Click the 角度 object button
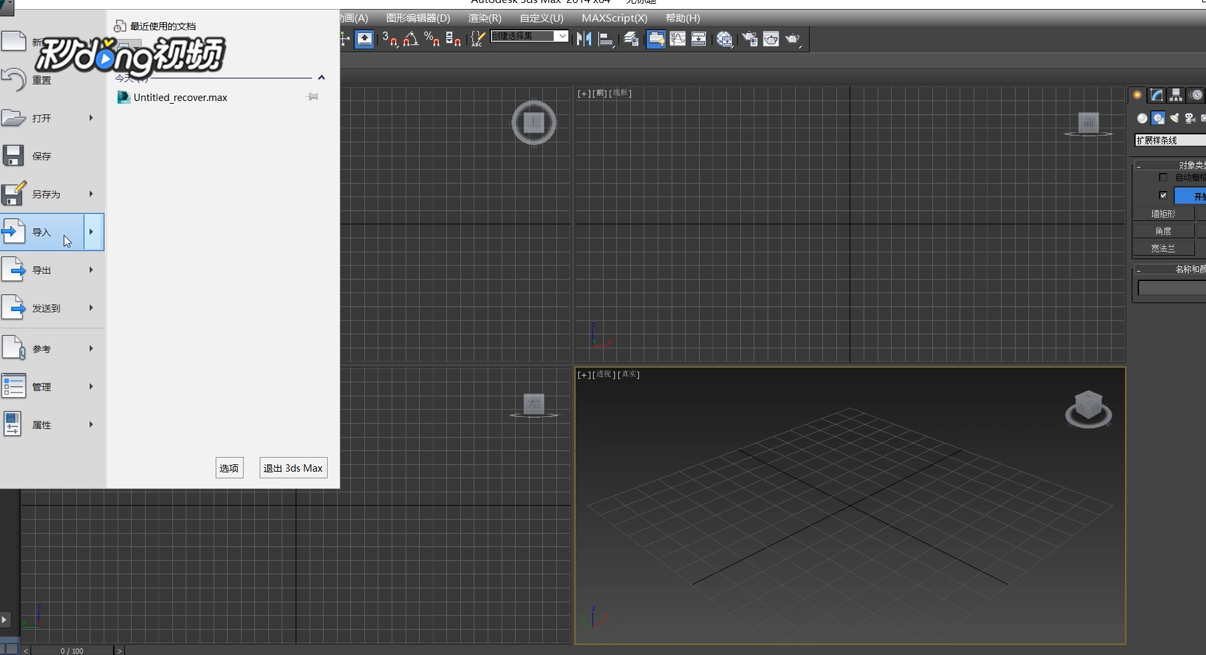The image size is (1206, 655). tap(1164, 231)
